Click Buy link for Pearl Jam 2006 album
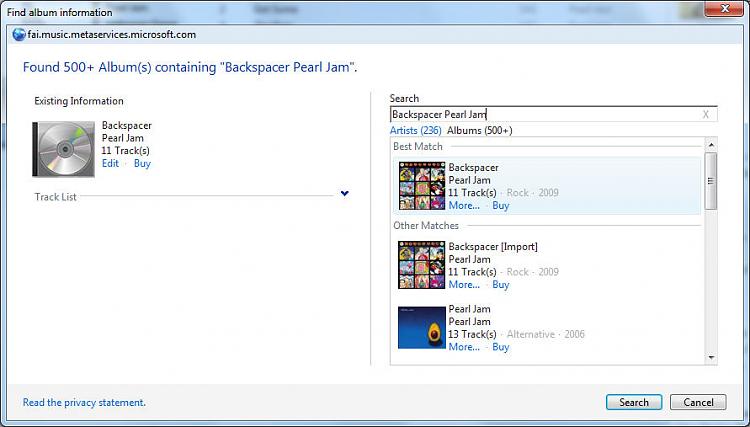This screenshot has height=427, width=750. click(501, 347)
